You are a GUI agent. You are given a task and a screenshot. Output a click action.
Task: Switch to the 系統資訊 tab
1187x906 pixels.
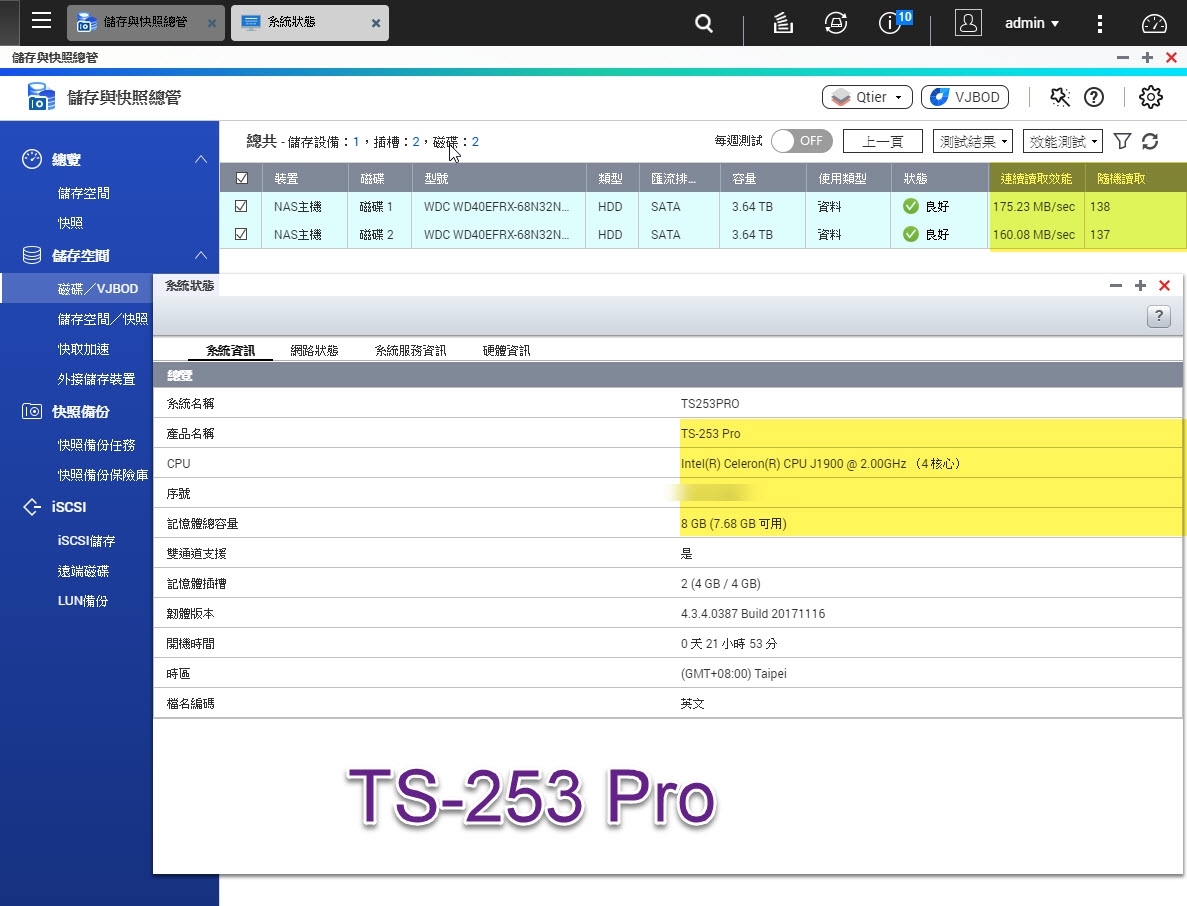tap(230, 350)
